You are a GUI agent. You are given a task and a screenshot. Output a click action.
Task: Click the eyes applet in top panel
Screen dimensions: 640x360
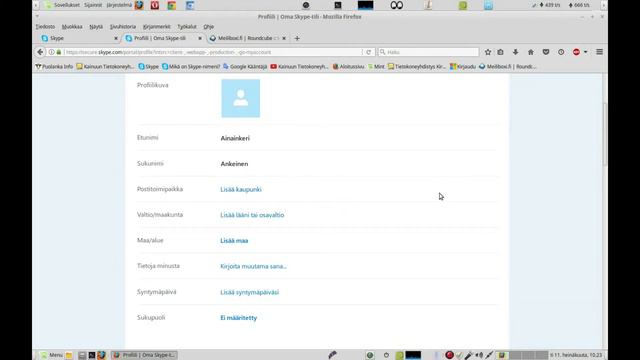click(396, 5)
